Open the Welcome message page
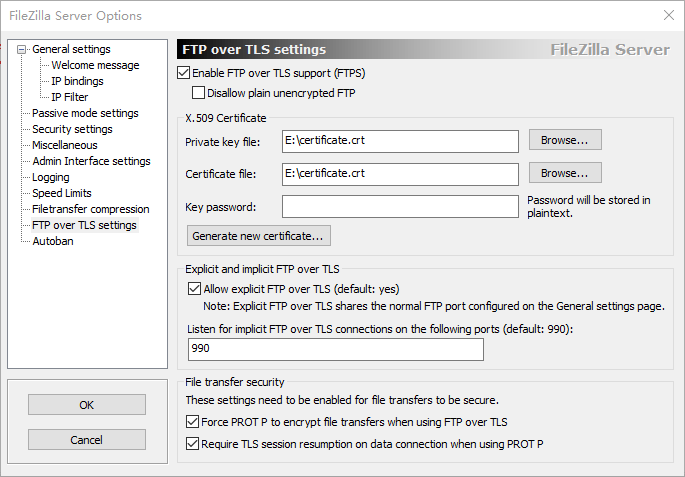The height and width of the screenshot is (477, 685). pyautogui.click(x=95, y=65)
